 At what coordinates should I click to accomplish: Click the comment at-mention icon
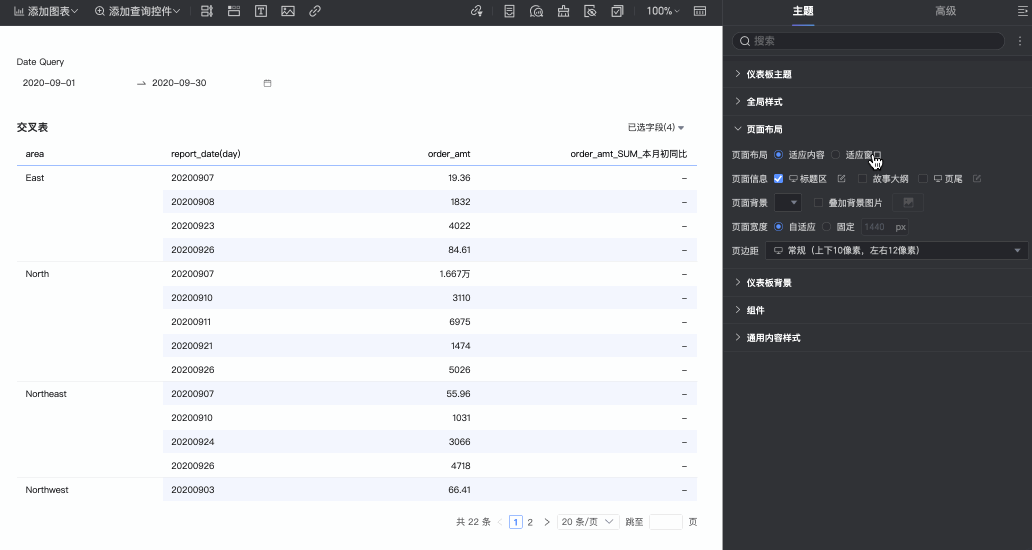tap(536, 11)
